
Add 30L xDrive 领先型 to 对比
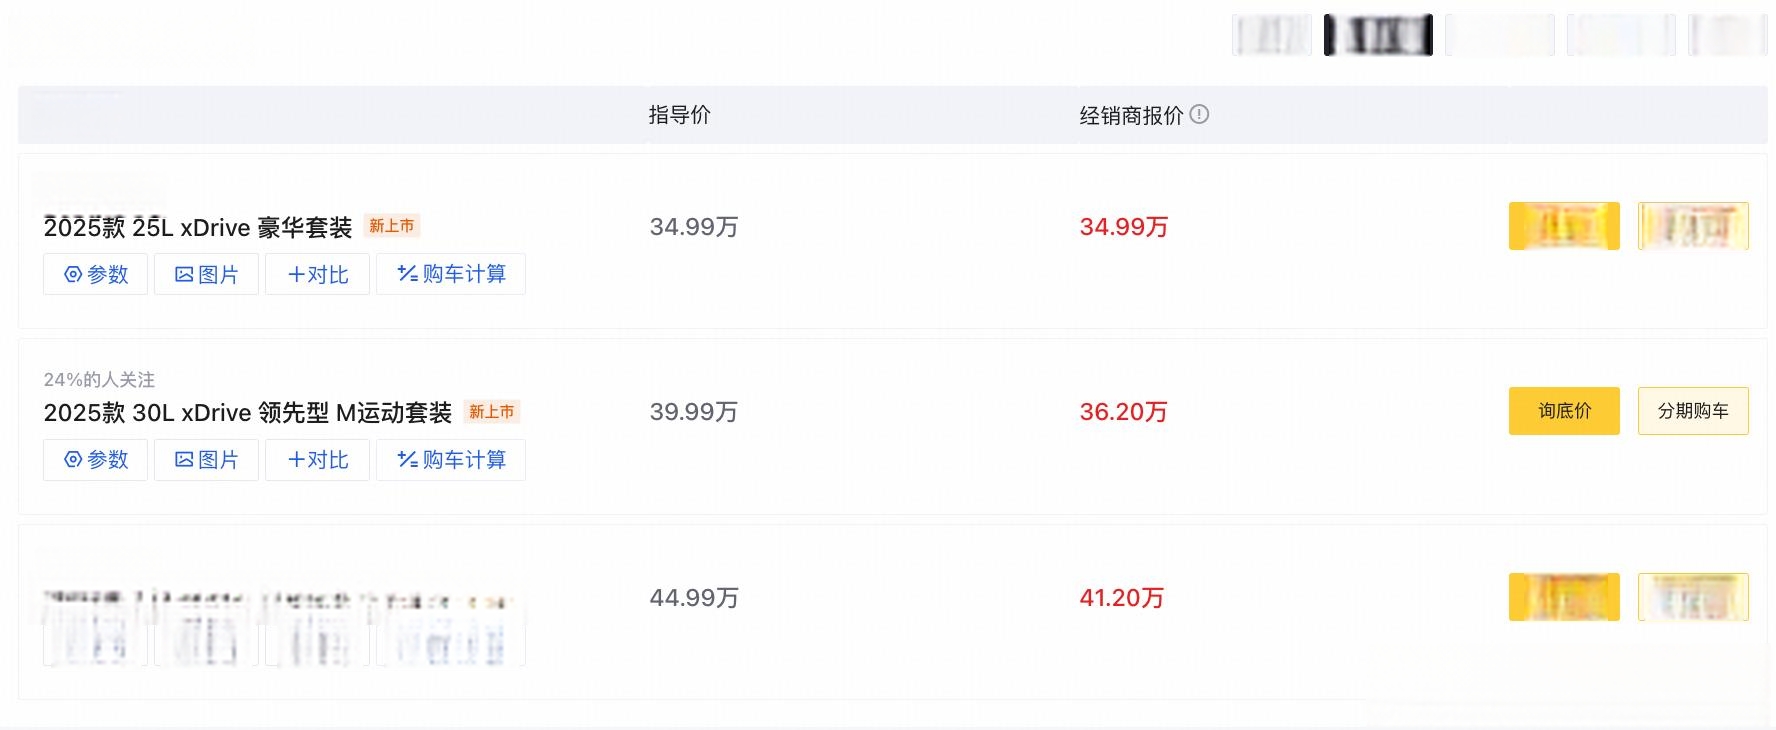click(x=317, y=460)
